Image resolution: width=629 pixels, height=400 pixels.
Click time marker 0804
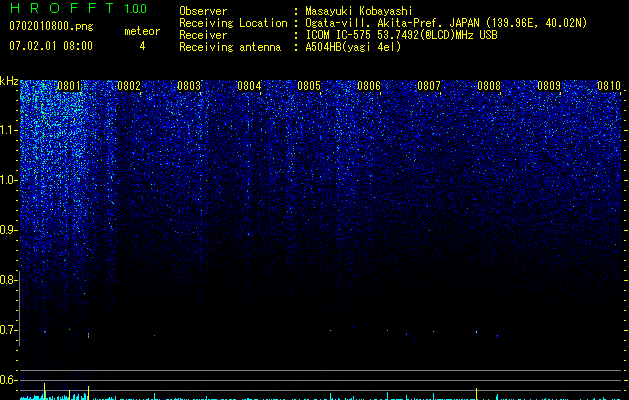click(x=249, y=85)
